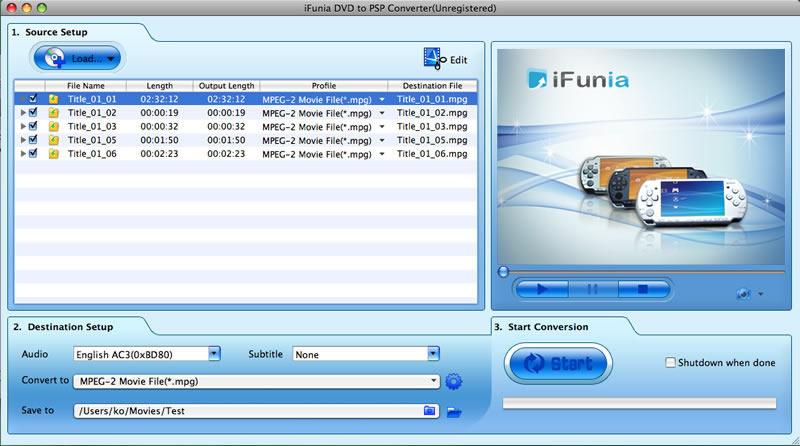Open profile settings gear icon
Image resolution: width=800 pixels, height=446 pixels.
tap(454, 382)
